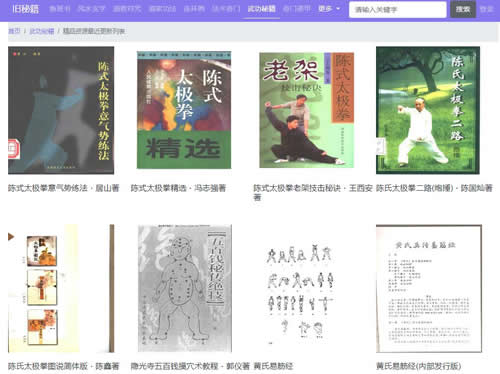Open the 黄氏易筋经 text page thumbnail

(429, 289)
